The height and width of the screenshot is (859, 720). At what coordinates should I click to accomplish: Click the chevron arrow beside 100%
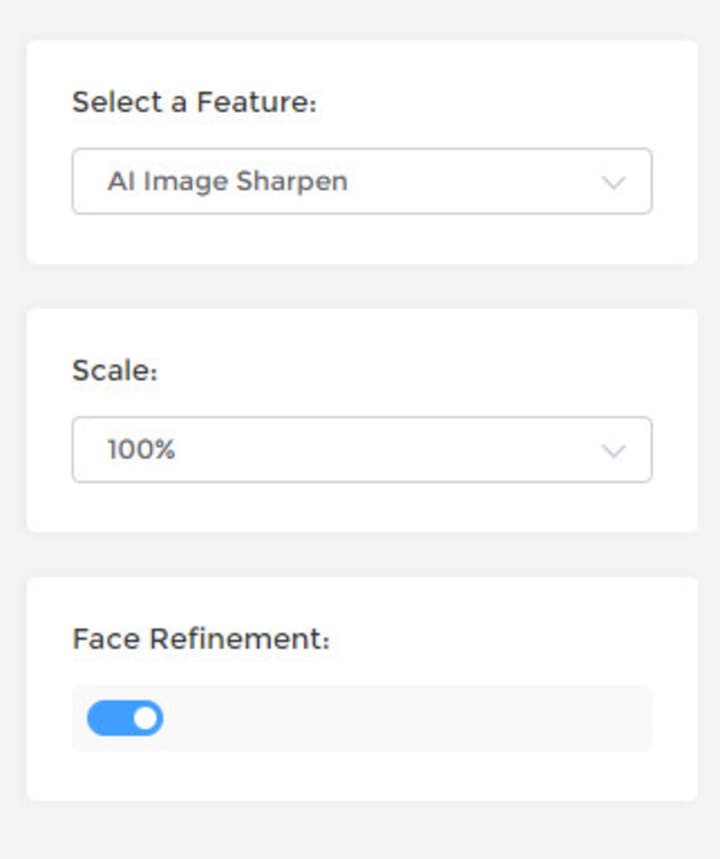[x=613, y=451]
